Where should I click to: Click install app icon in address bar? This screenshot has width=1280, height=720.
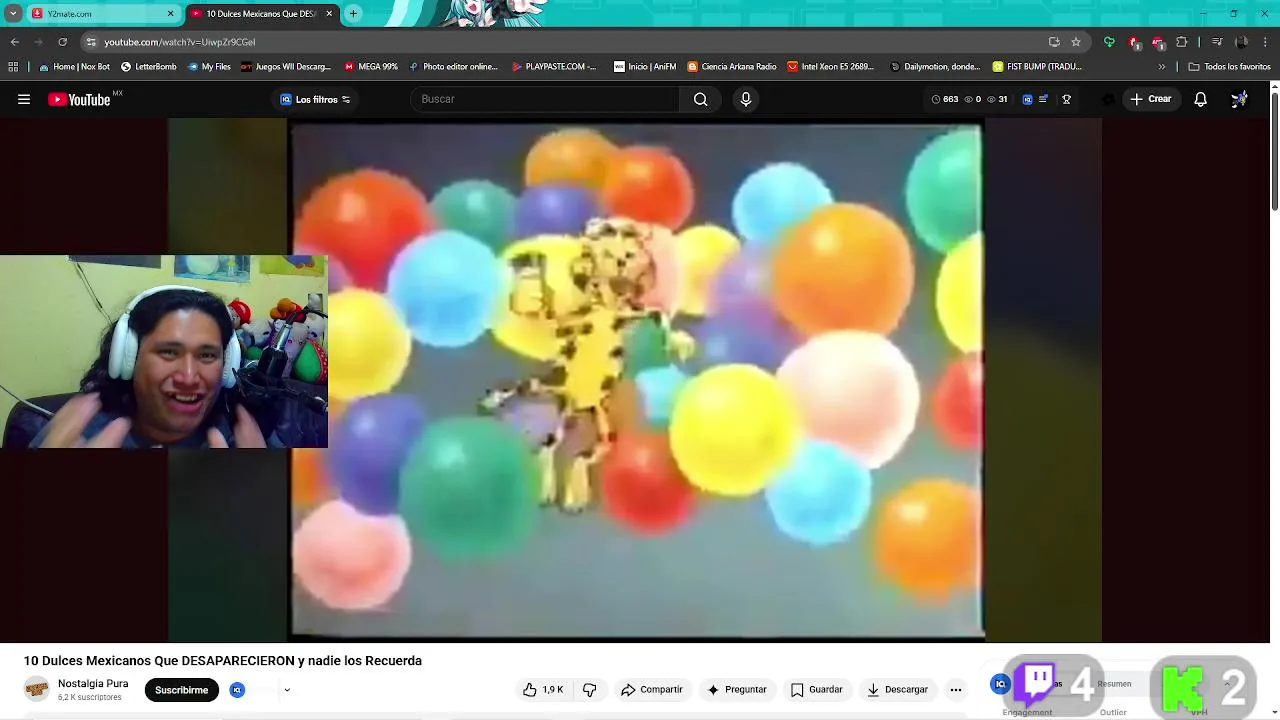1054,42
